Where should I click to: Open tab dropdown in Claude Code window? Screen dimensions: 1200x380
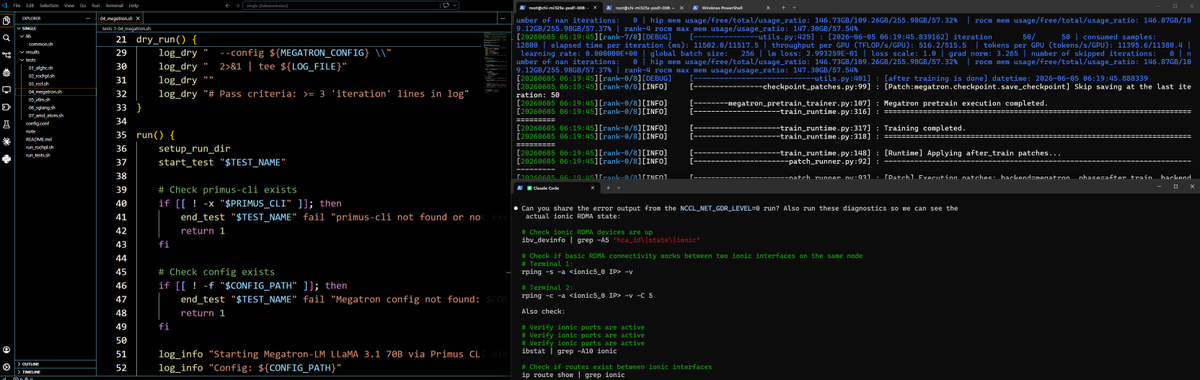[x=618, y=188]
